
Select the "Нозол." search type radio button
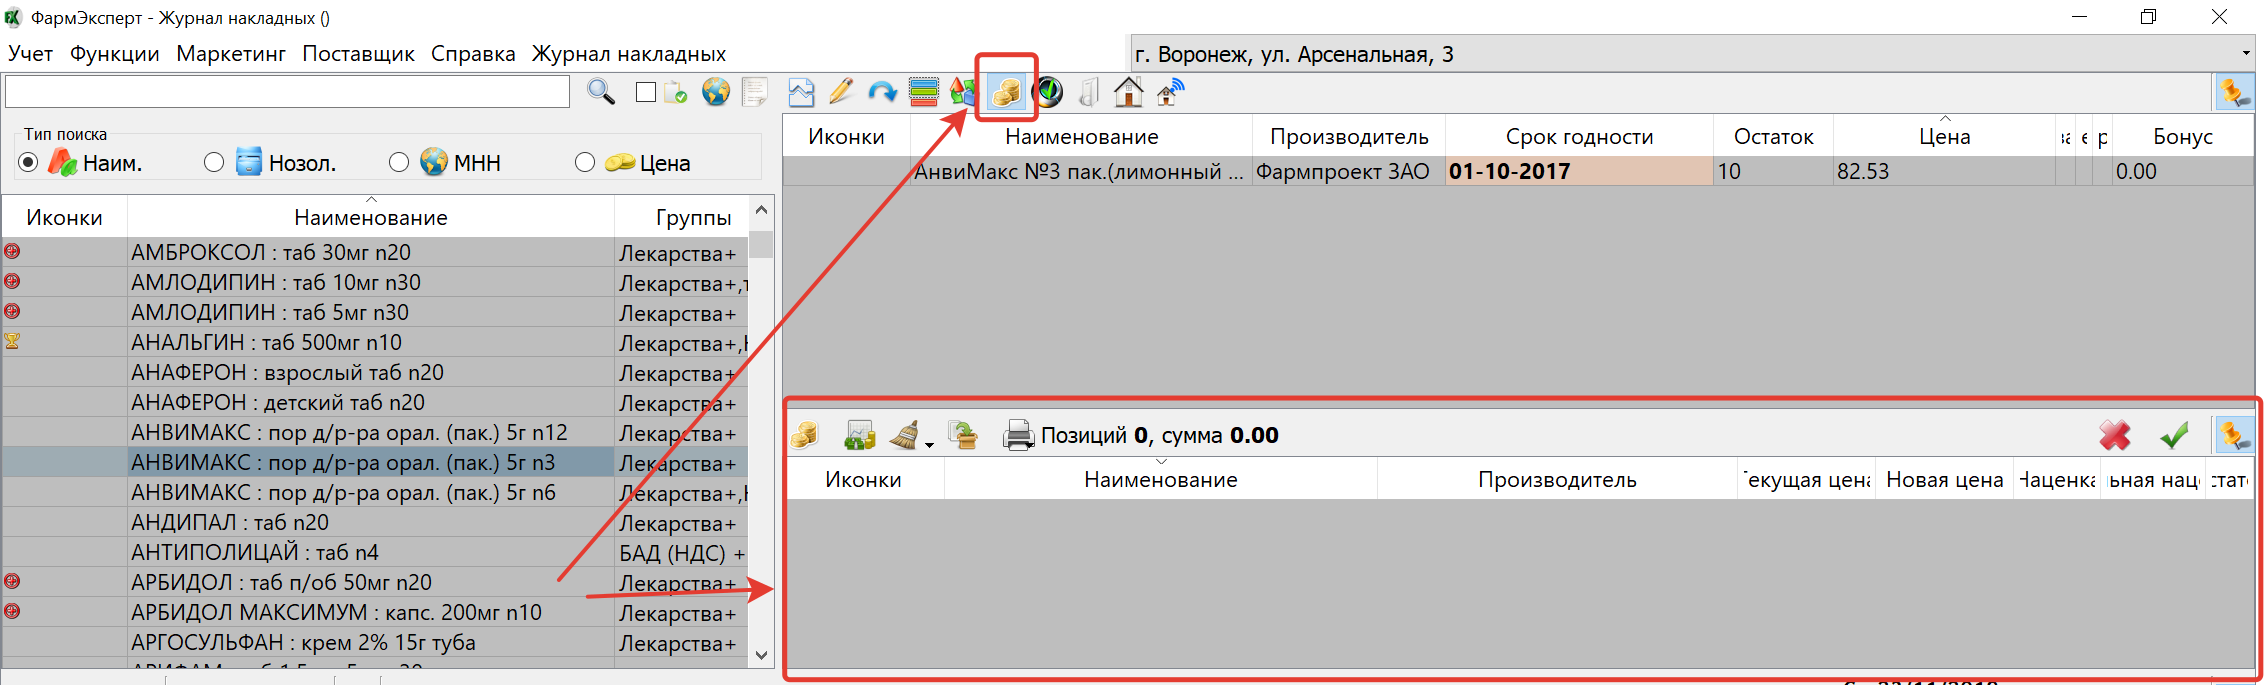214,162
